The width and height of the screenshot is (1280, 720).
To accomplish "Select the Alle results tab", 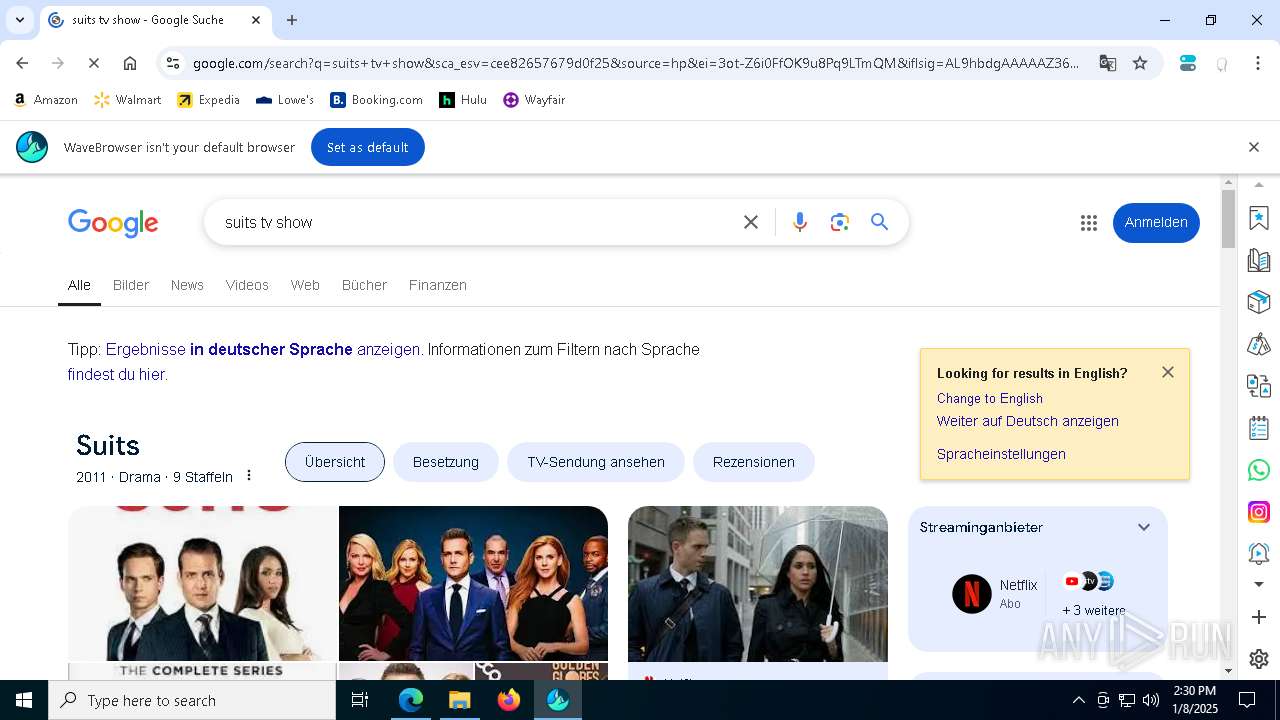I will click(x=79, y=285).
